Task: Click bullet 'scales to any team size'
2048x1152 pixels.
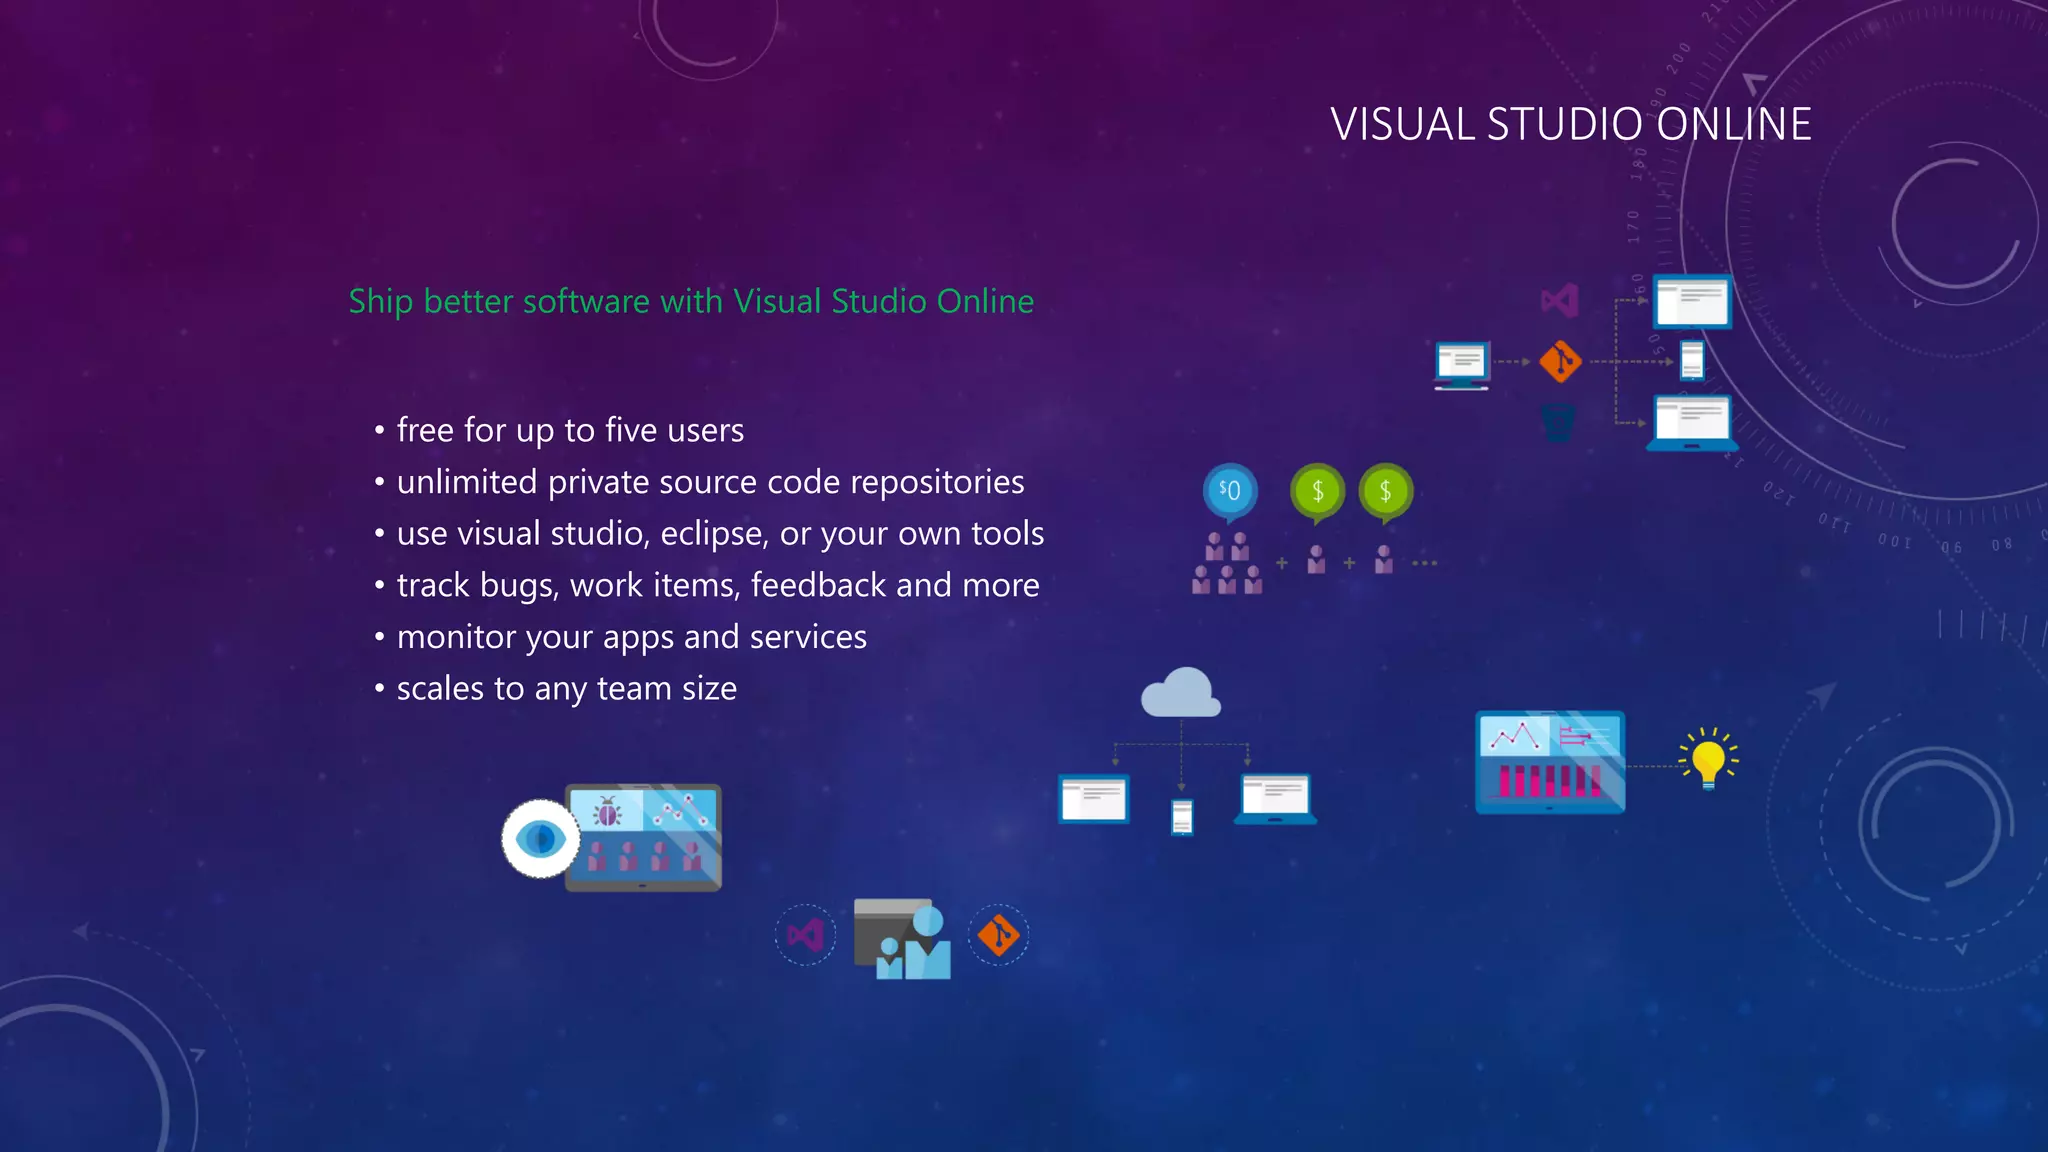Action: pos(567,688)
